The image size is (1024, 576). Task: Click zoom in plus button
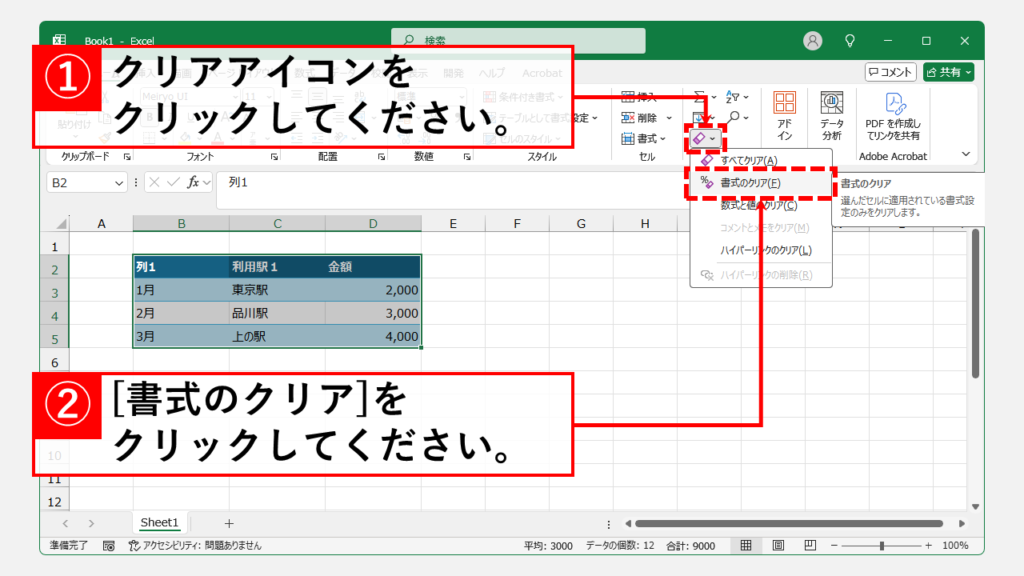pyautogui.click(x=928, y=545)
